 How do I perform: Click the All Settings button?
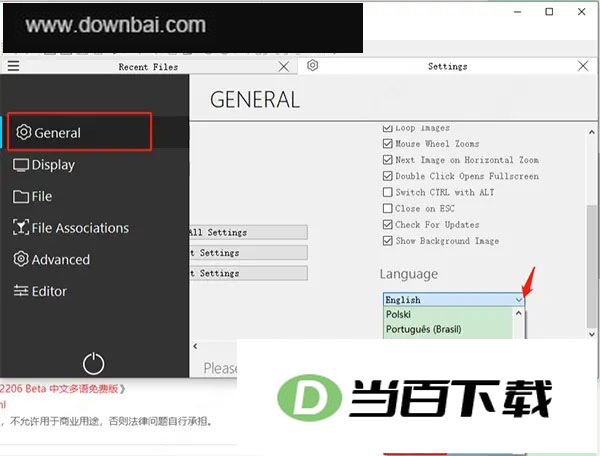(x=248, y=232)
